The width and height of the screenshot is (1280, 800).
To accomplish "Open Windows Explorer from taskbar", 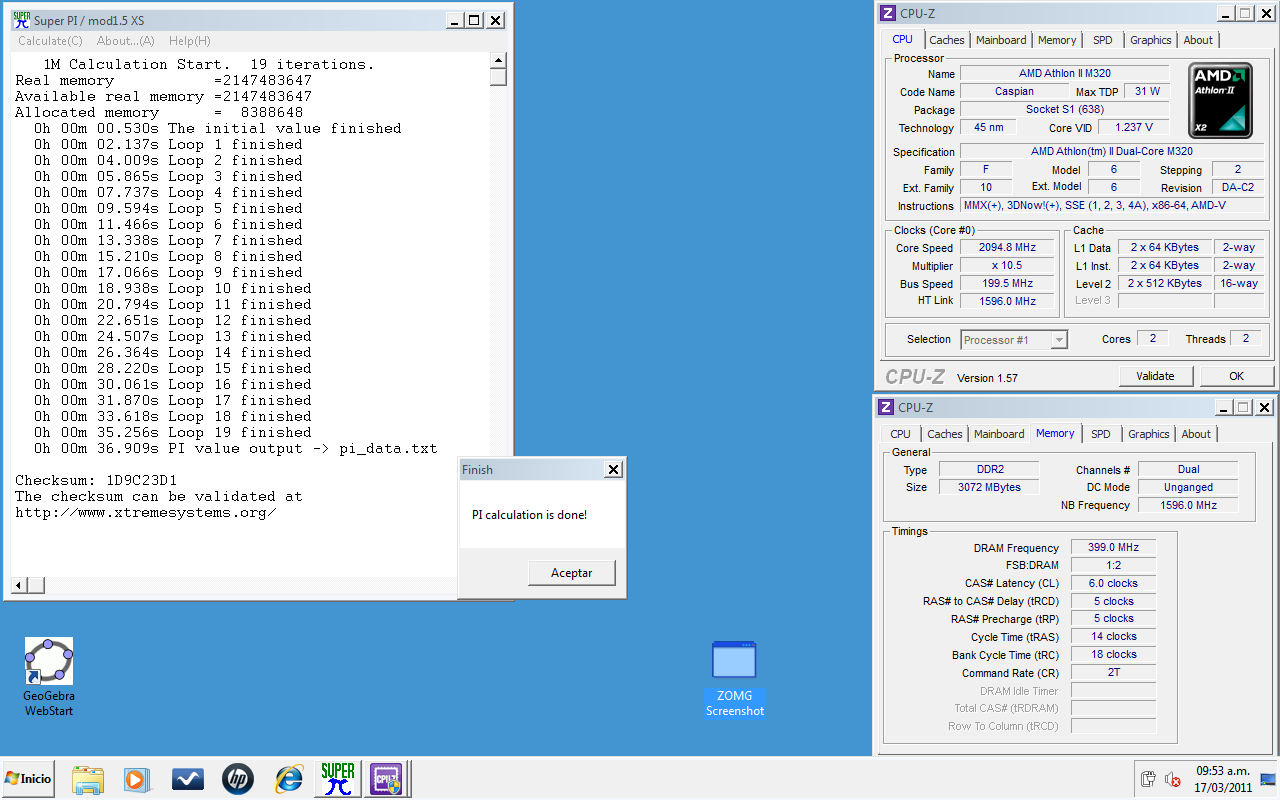I will (88, 779).
